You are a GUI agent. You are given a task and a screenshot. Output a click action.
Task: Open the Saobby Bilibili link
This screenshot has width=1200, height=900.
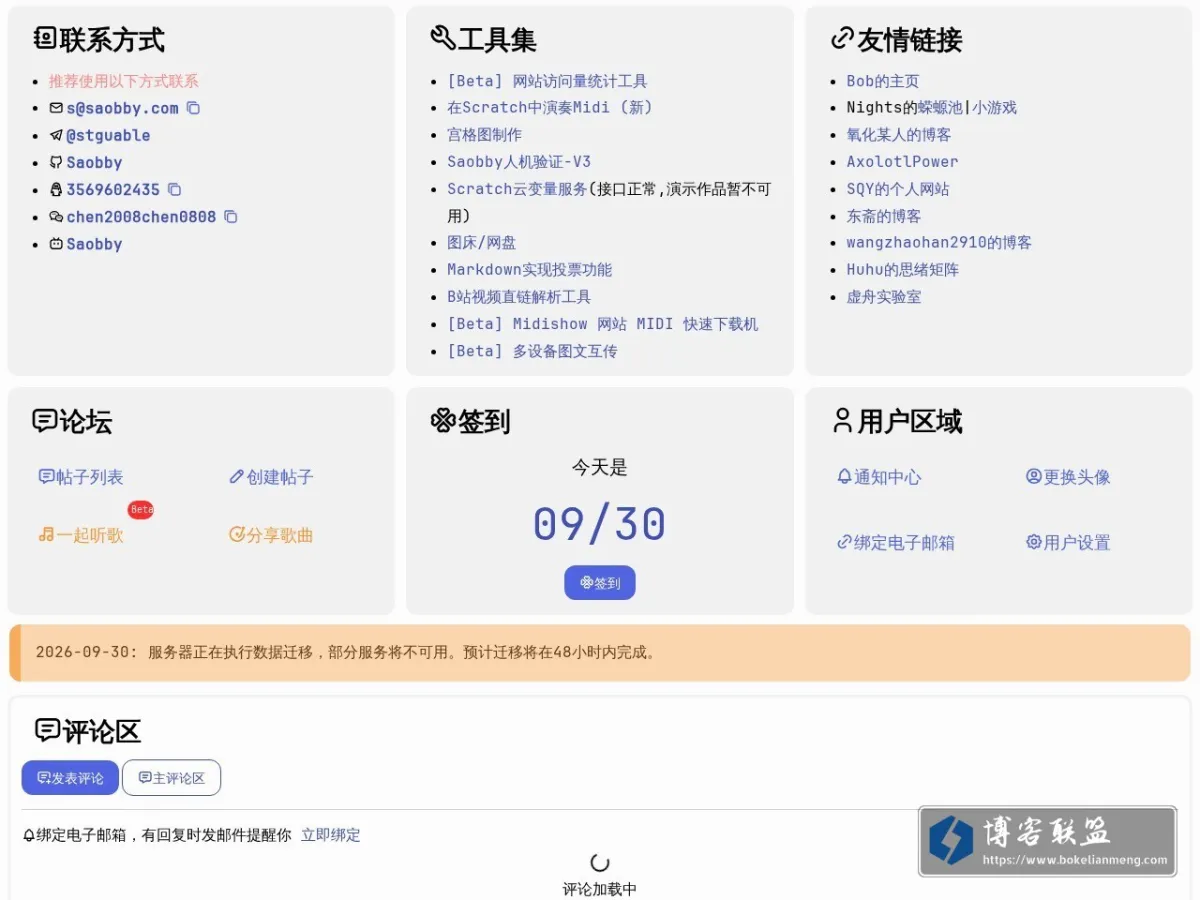tap(94, 243)
